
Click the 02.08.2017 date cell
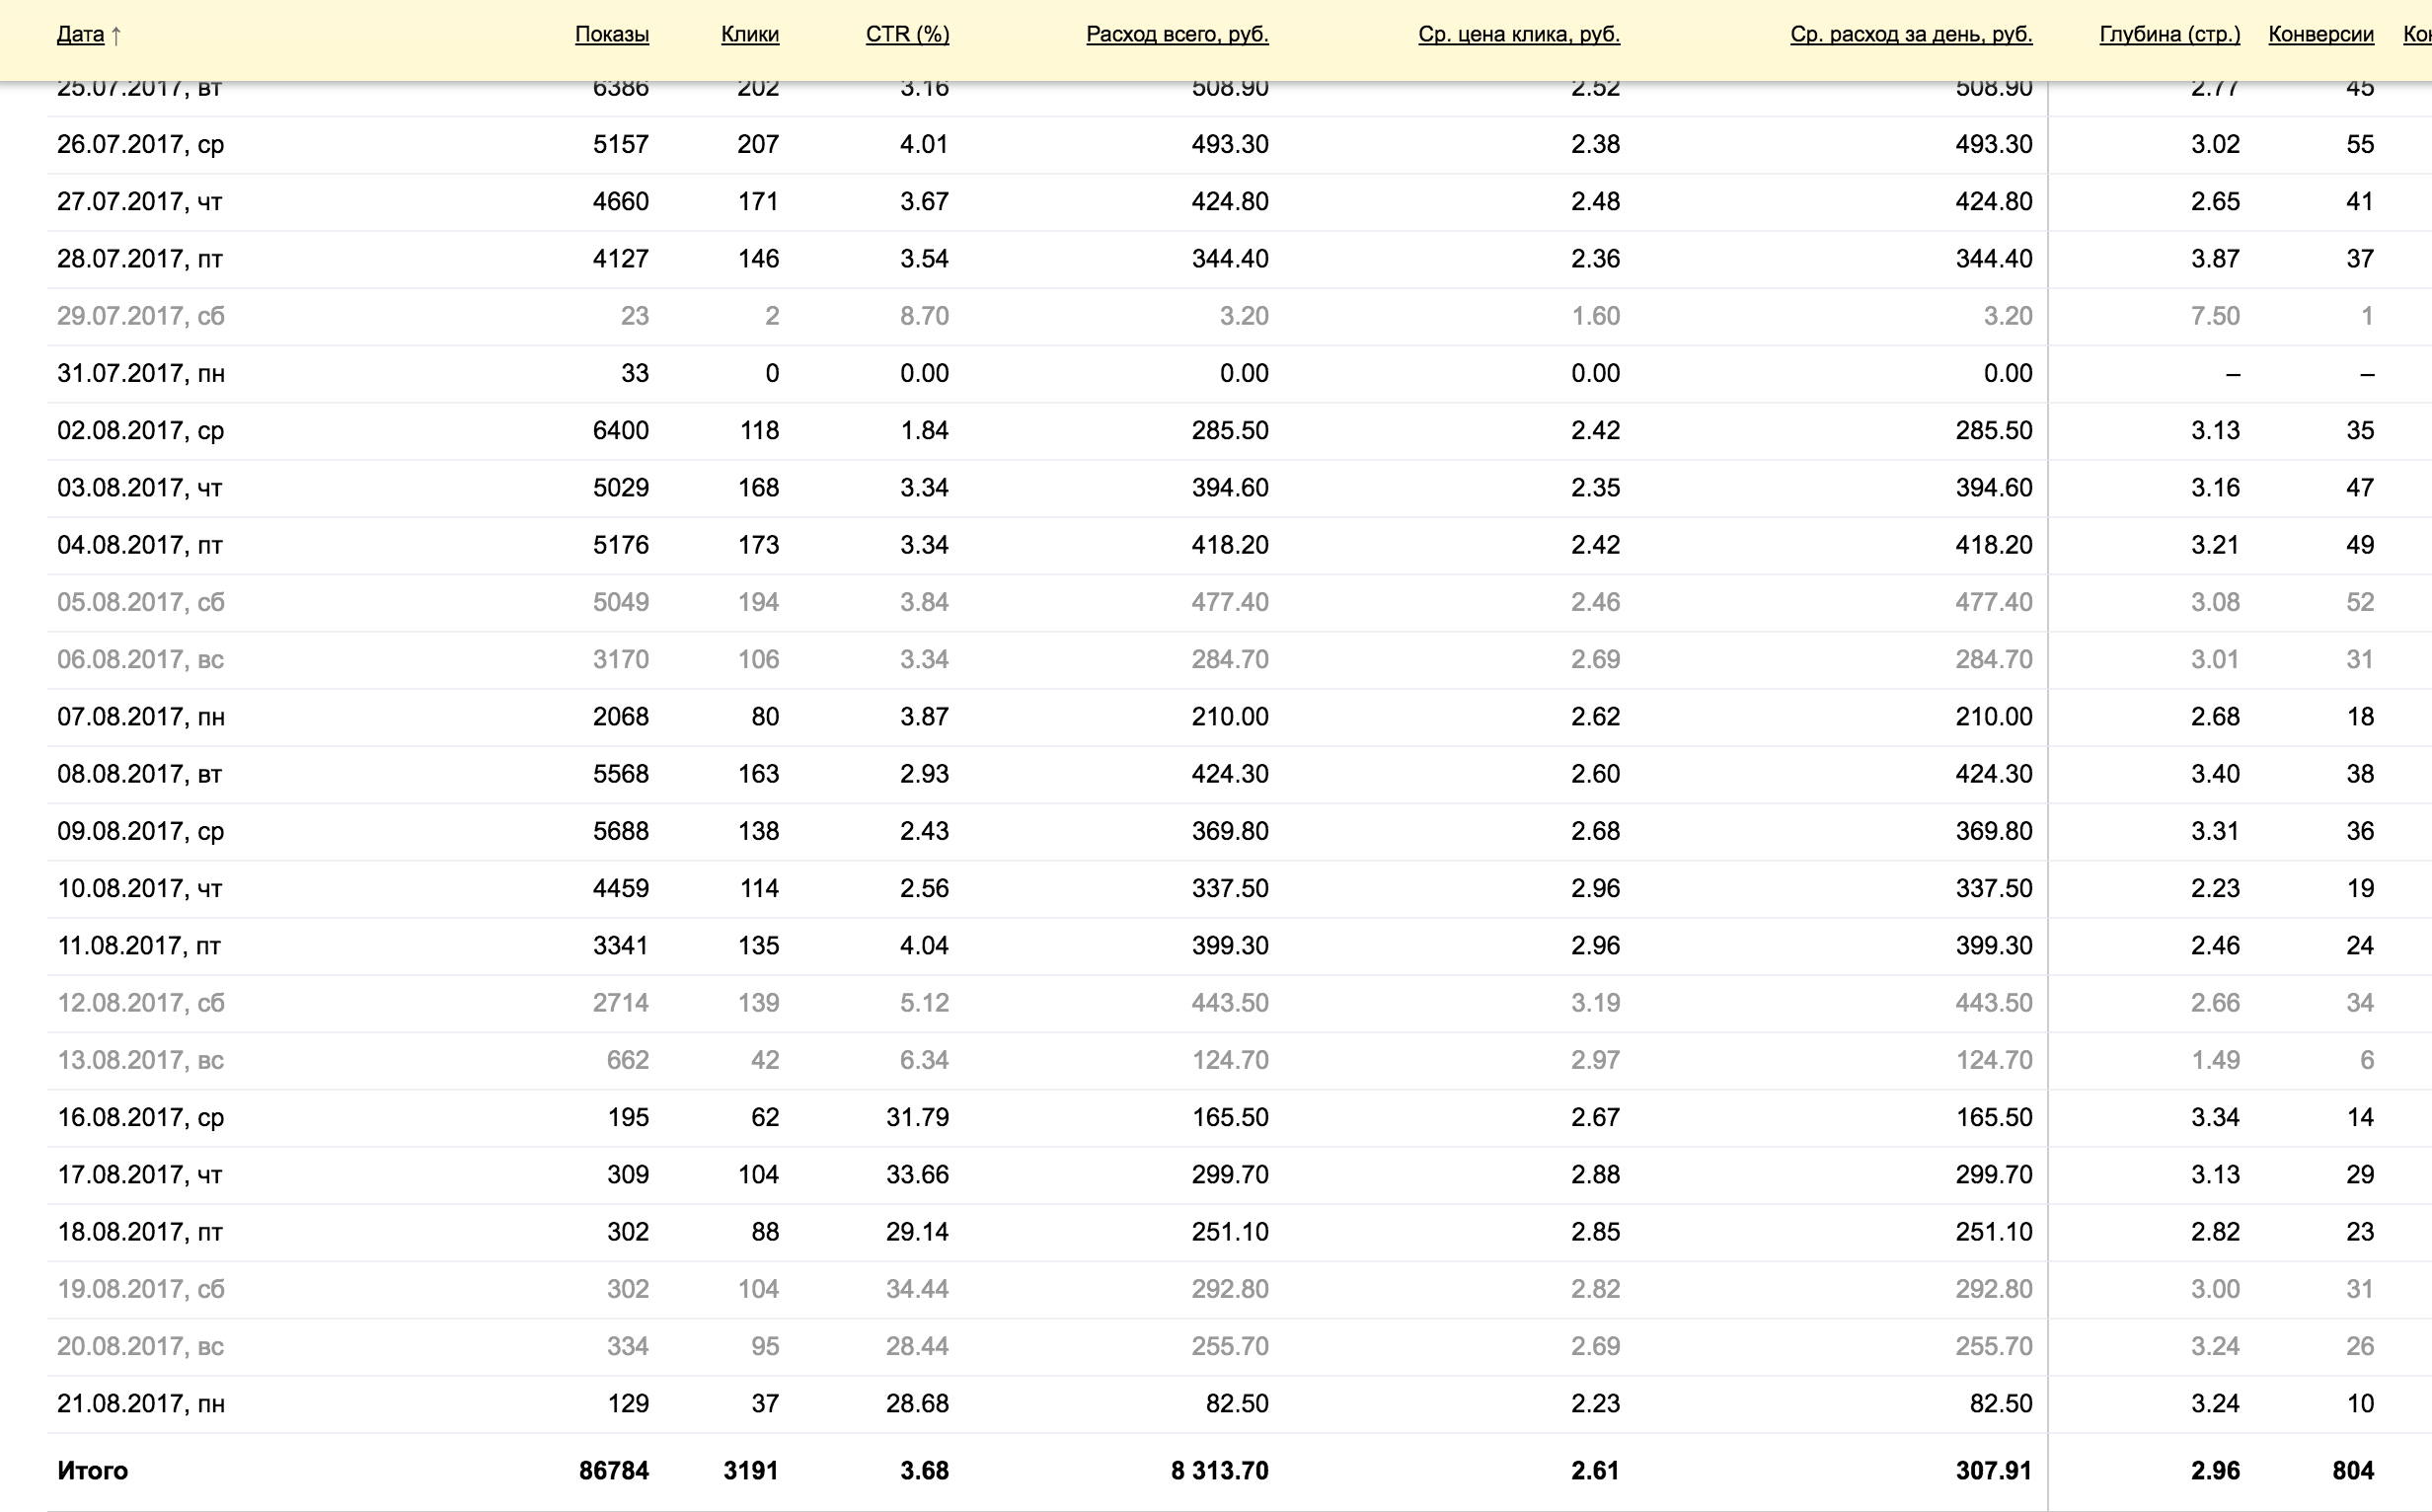(x=140, y=430)
